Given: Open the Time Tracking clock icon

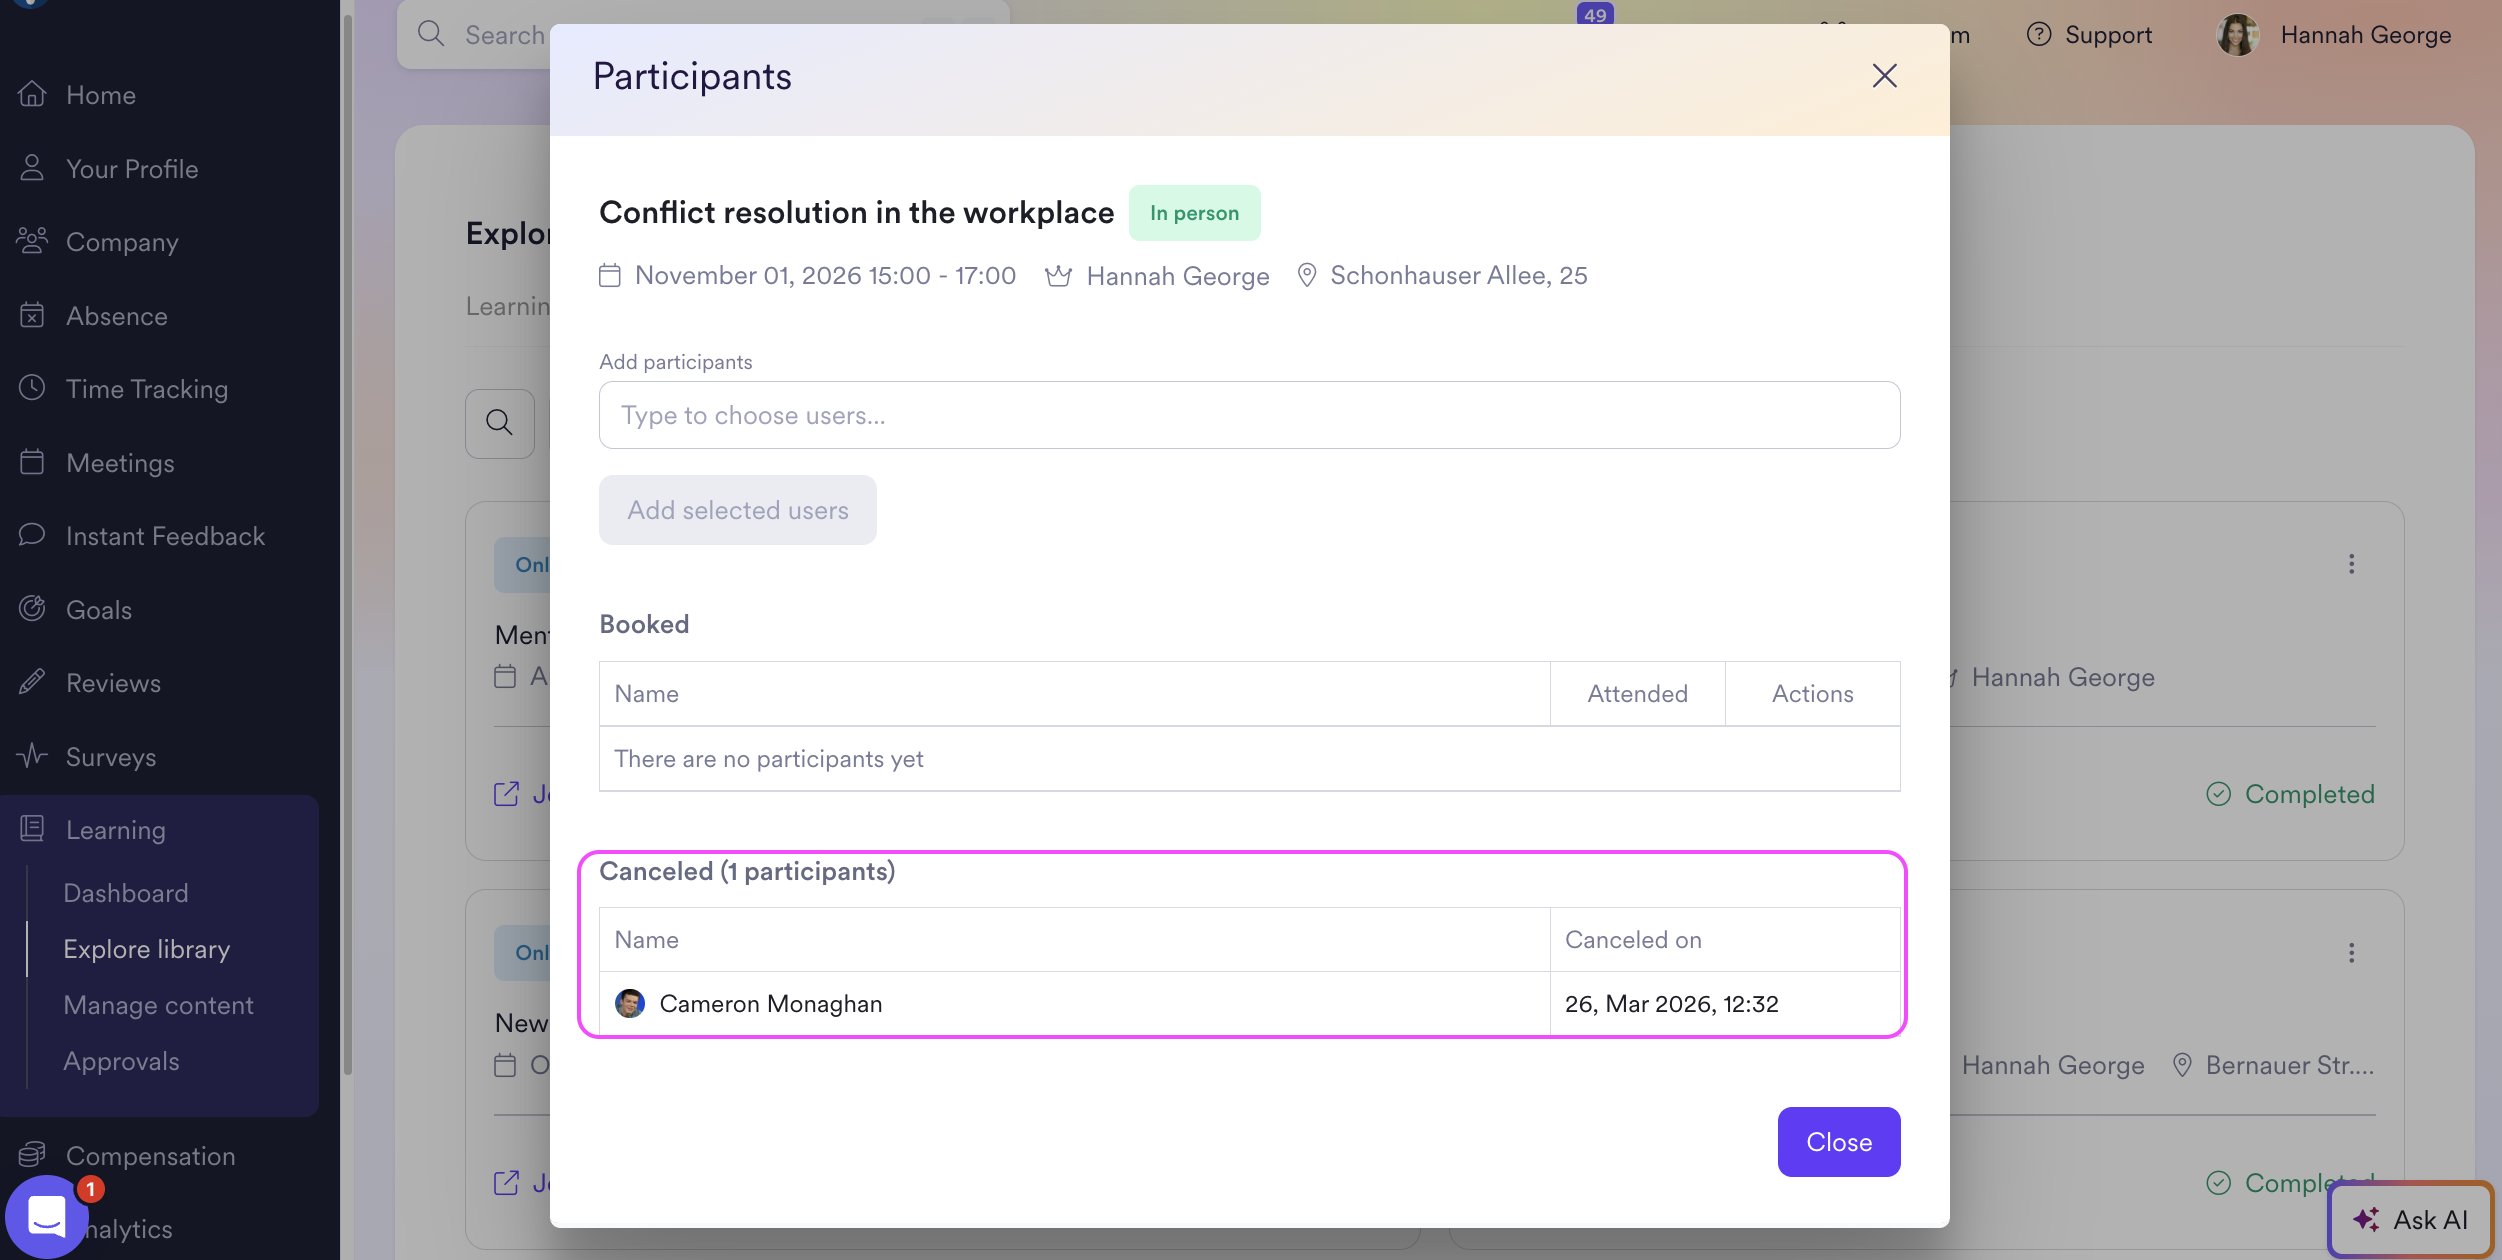Looking at the screenshot, I should [x=32, y=389].
